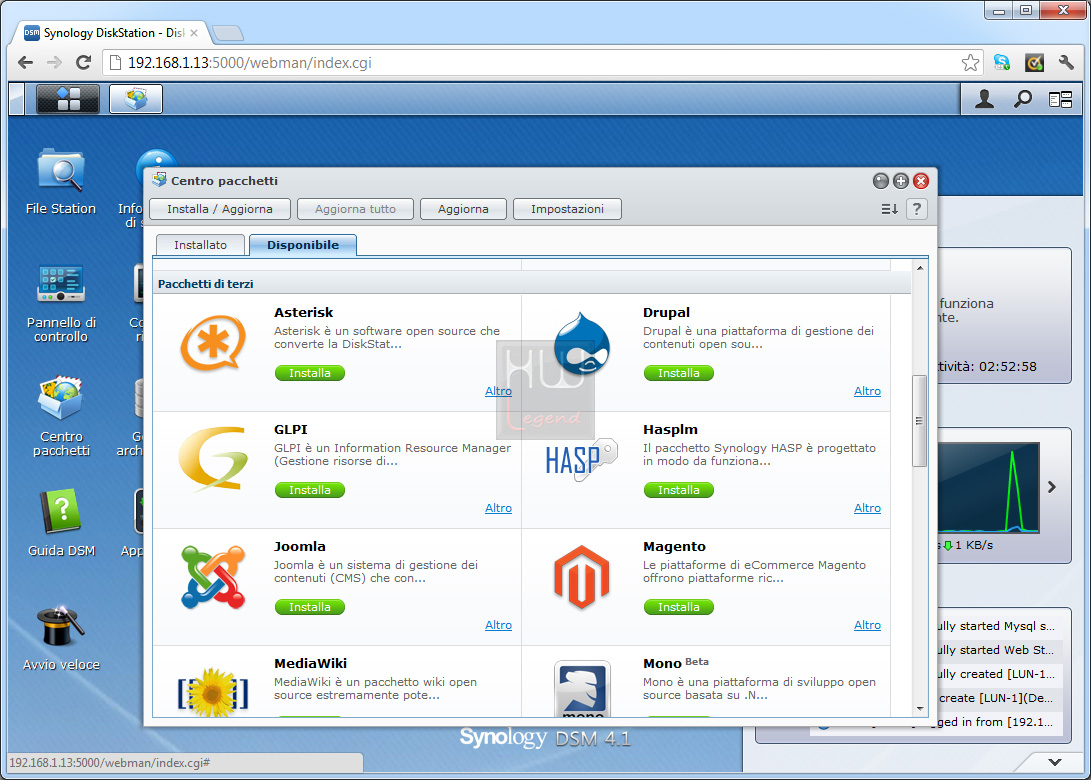Open Guida DSM desktop icon
This screenshot has height=780, width=1091.
pyautogui.click(x=61, y=511)
